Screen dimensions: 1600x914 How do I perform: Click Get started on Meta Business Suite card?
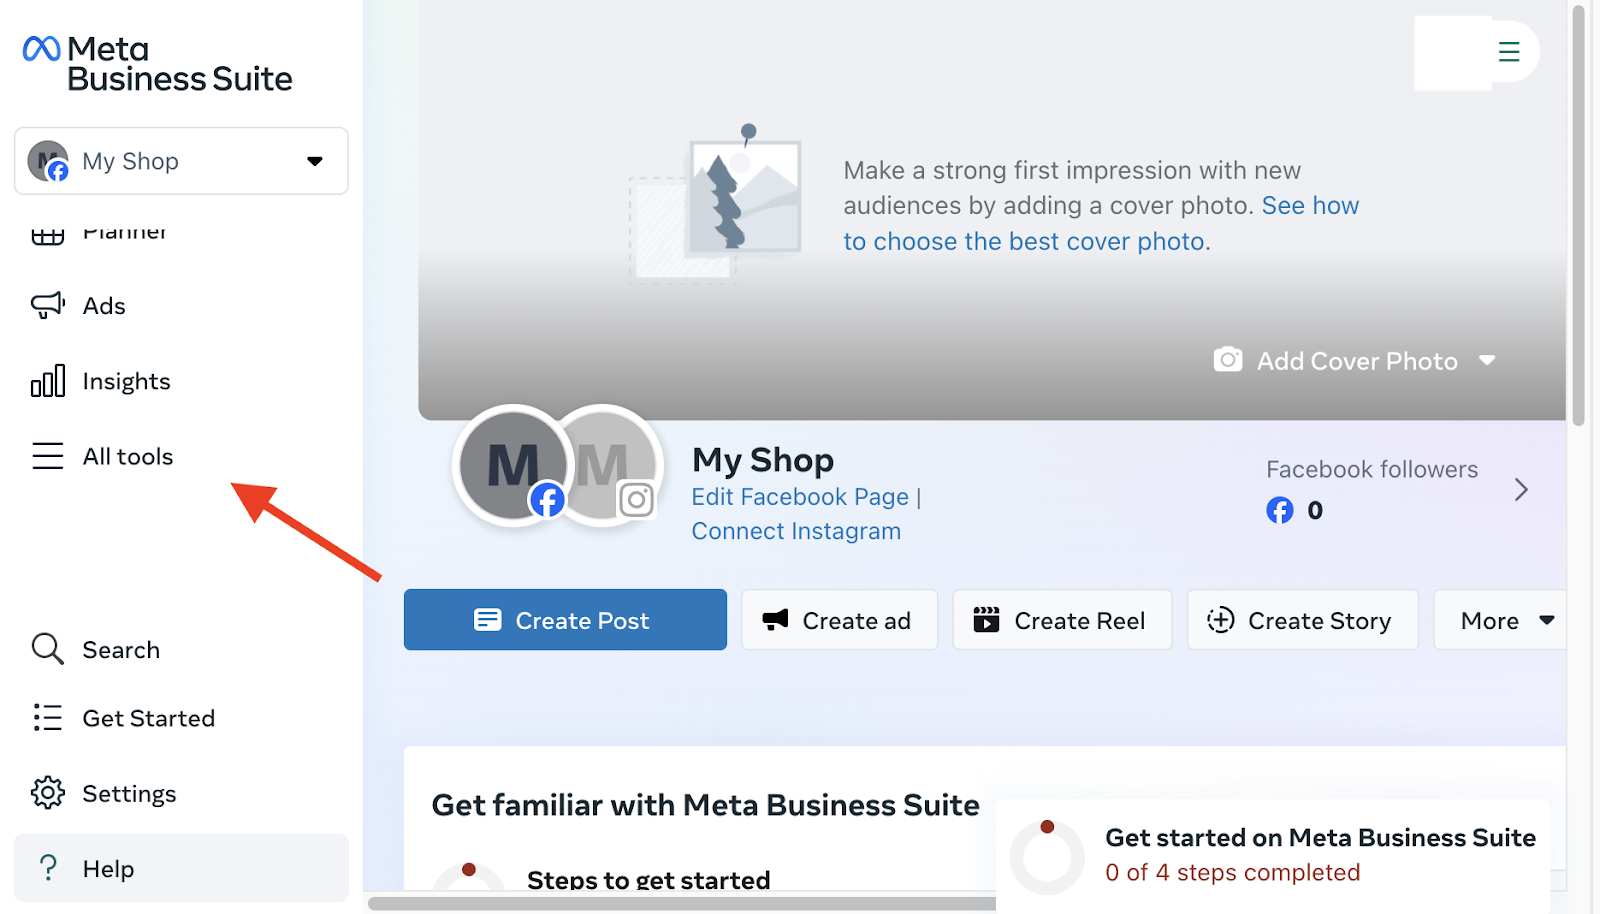(x=1273, y=856)
